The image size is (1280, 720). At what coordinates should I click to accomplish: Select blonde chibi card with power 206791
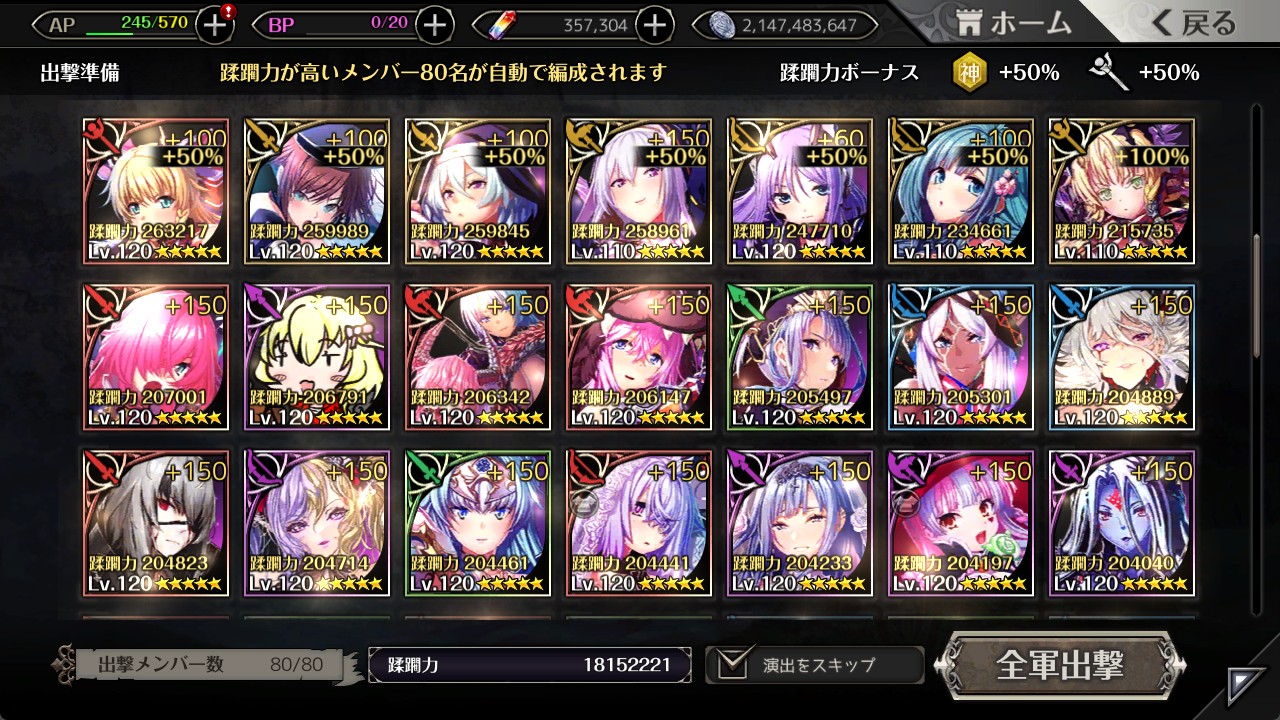pyautogui.click(x=317, y=357)
